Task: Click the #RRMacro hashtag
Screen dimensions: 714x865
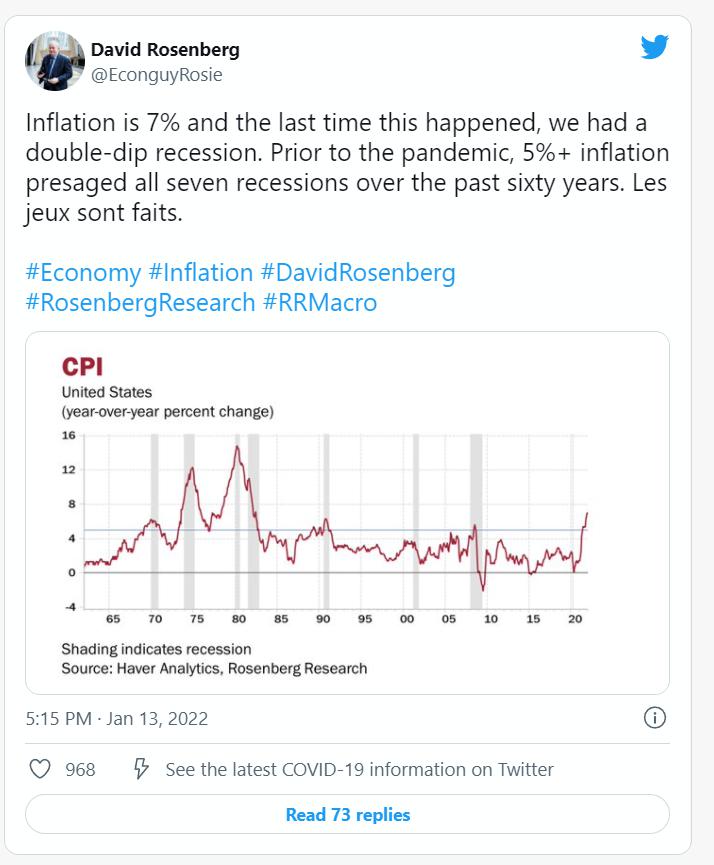Action: click(x=320, y=302)
